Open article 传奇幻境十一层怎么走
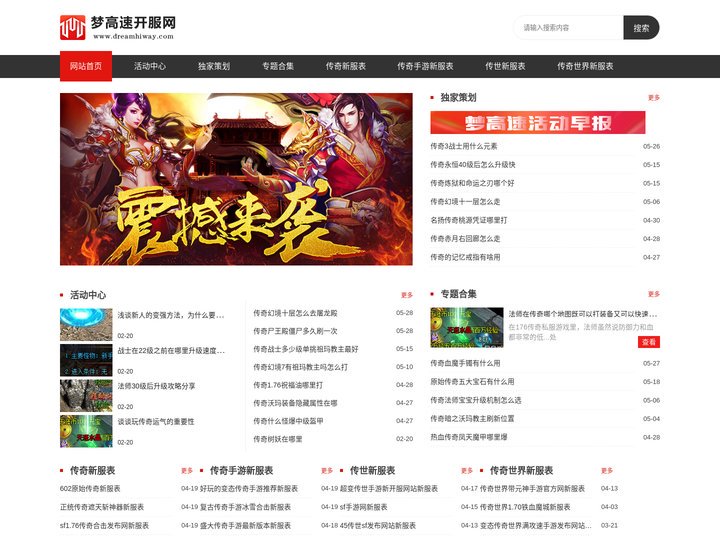The image size is (720, 540). [x=465, y=202]
